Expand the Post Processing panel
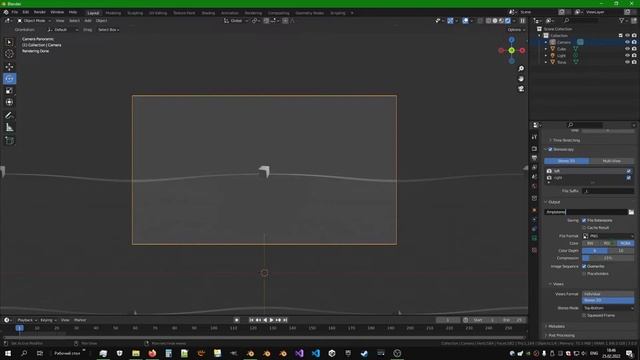The width and height of the screenshot is (640, 360). coord(561,336)
